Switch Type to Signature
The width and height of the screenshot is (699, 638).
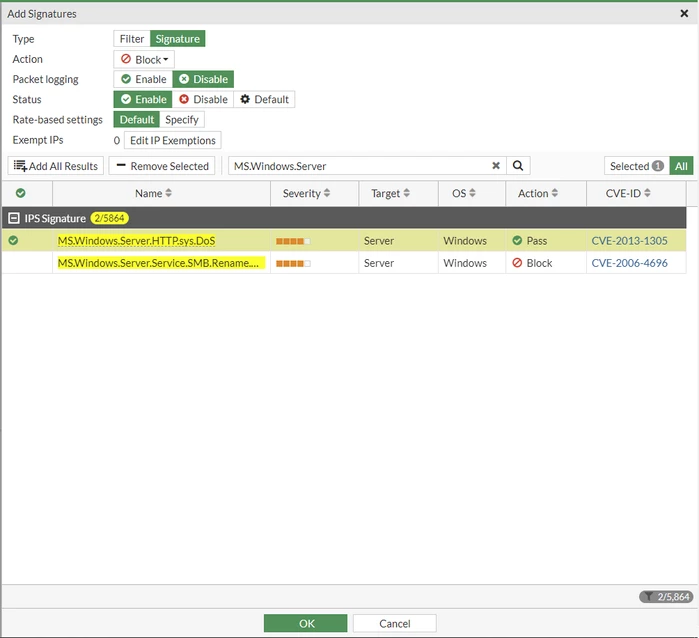pos(177,39)
